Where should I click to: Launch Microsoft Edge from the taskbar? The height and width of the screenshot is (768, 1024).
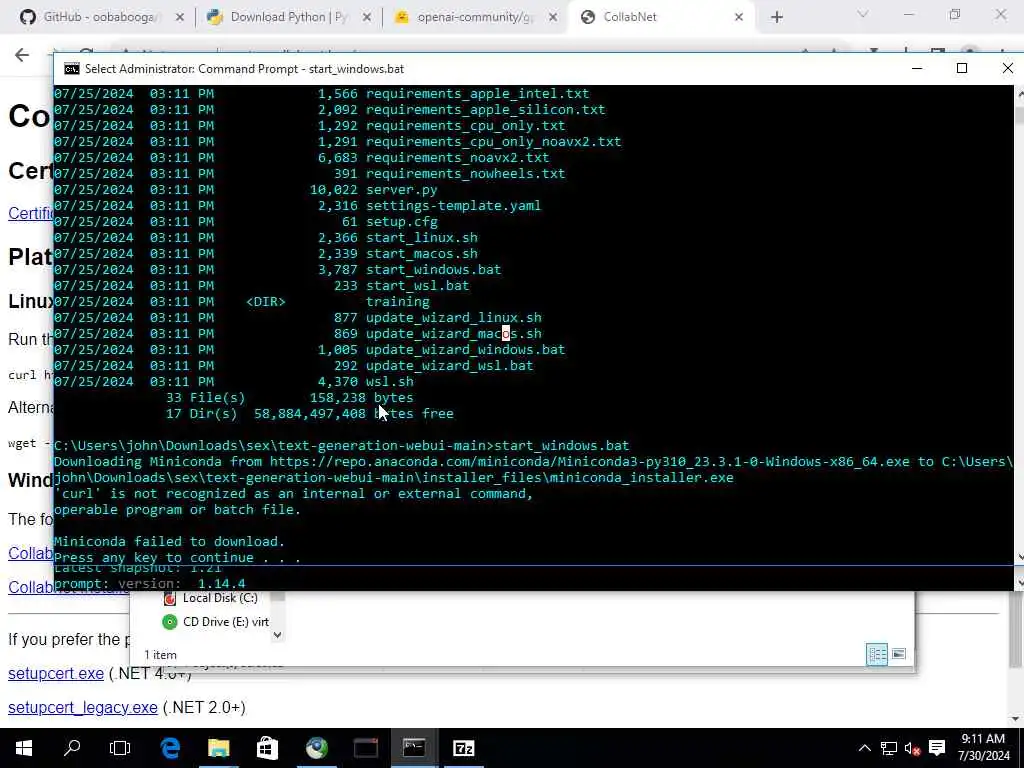(x=170, y=748)
